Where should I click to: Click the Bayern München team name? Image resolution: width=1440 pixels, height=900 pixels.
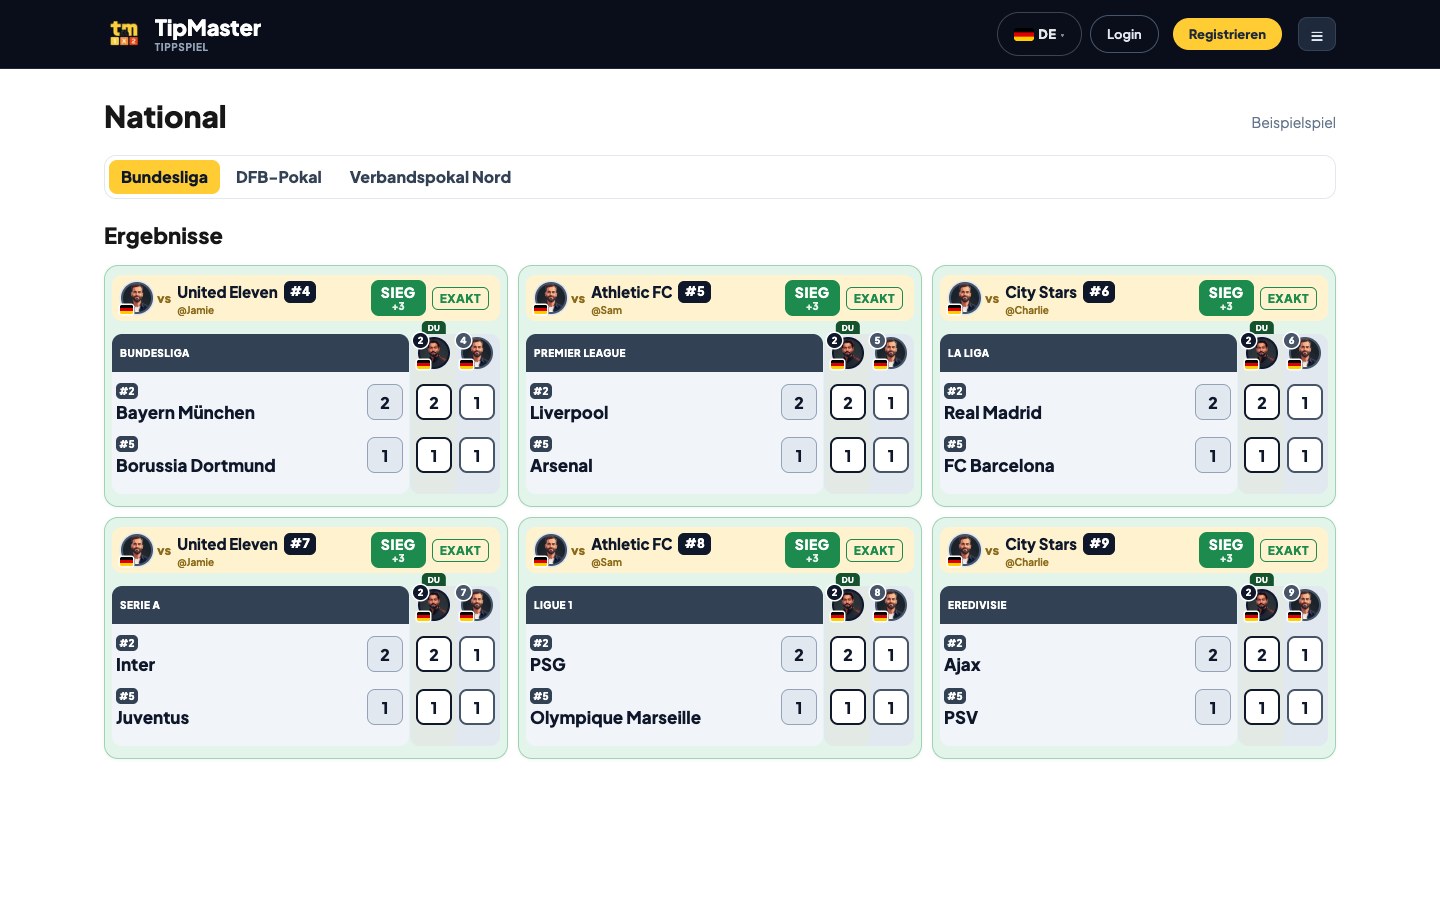coord(185,413)
